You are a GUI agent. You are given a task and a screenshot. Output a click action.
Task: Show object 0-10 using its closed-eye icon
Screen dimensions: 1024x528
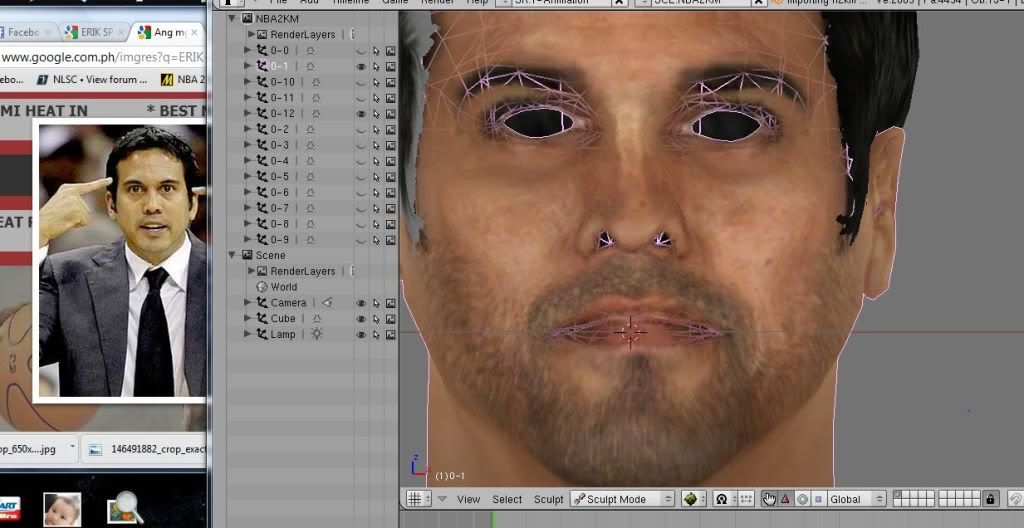[360, 82]
